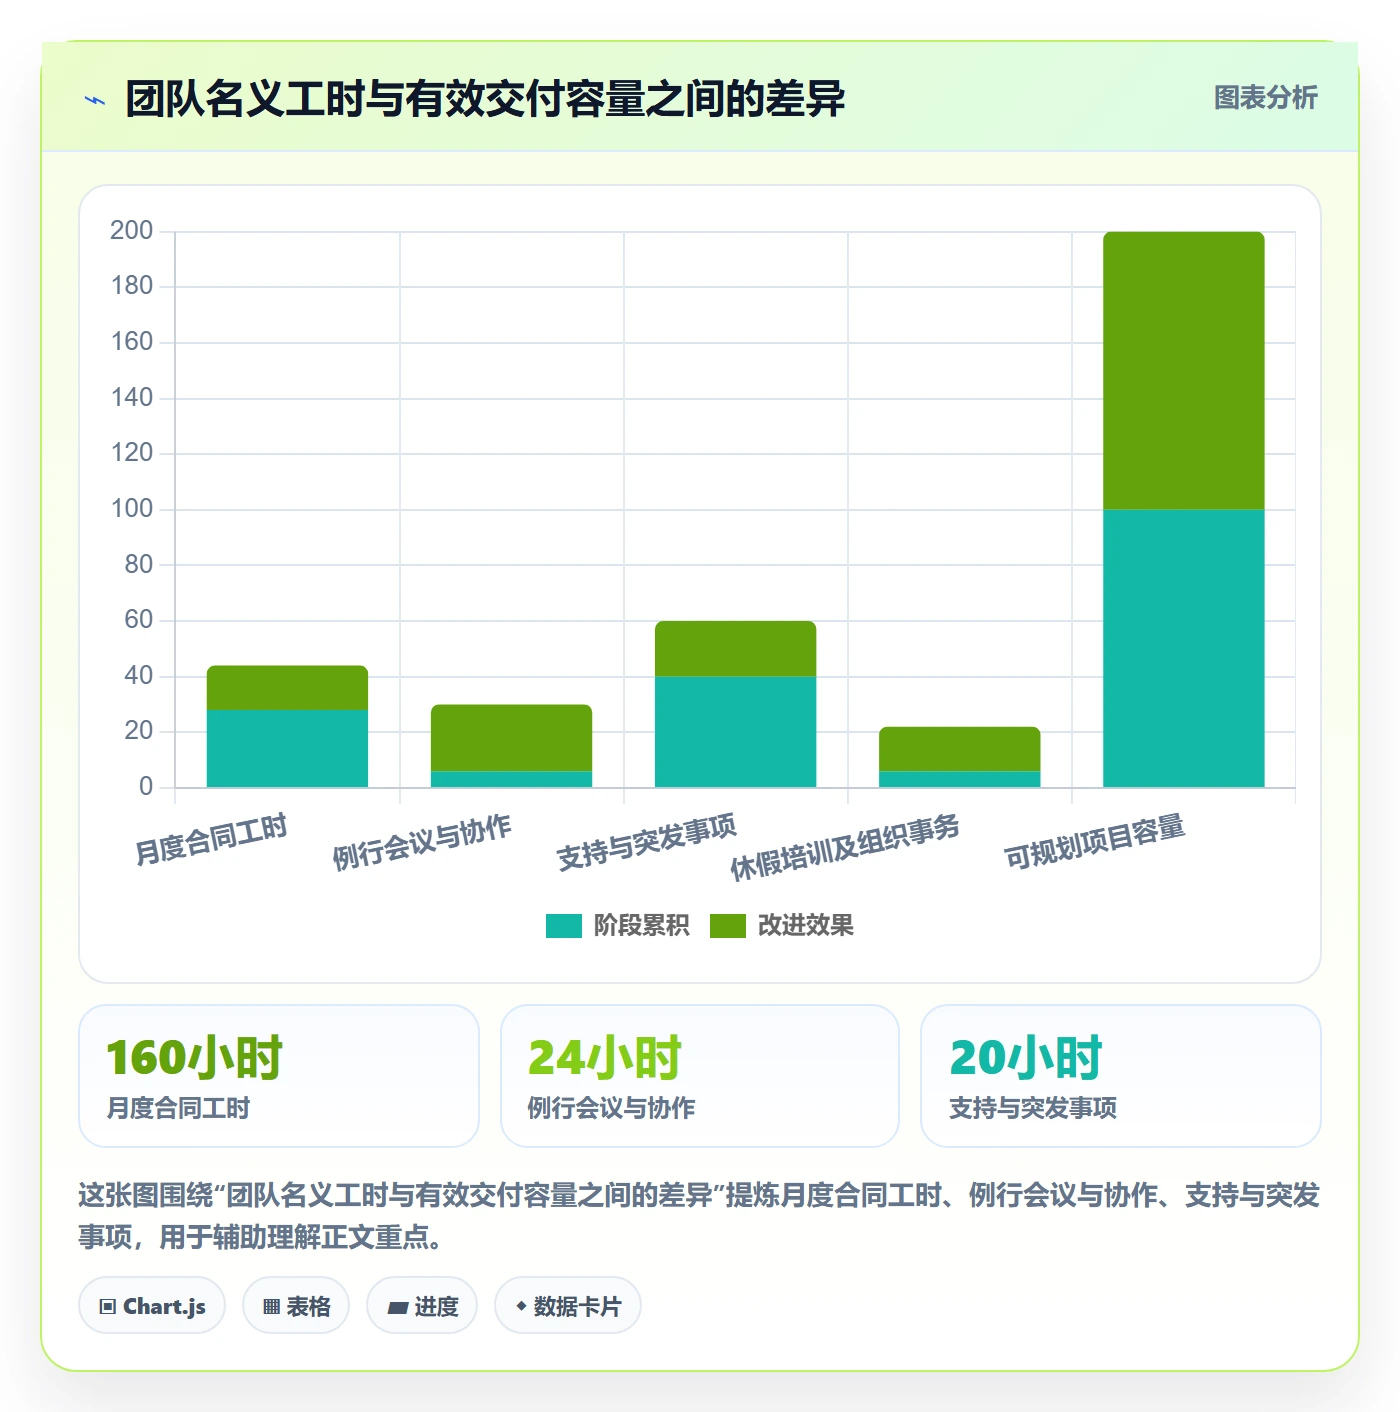Toggle the 改进效果 legend swatch
This screenshot has height=1412, width=1400.
pyautogui.click(x=727, y=926)
